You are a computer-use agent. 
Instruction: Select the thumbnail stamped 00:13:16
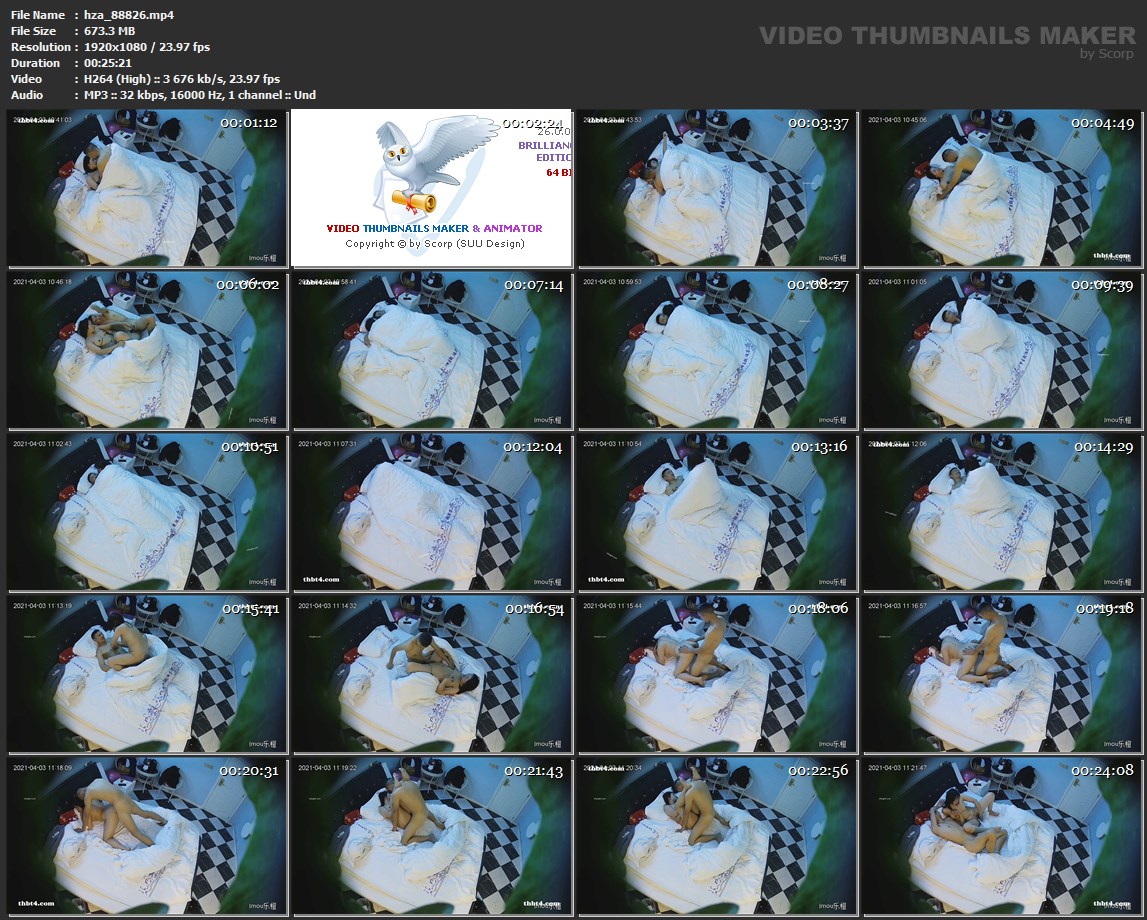pyautogui.click(x=717, y=513)
